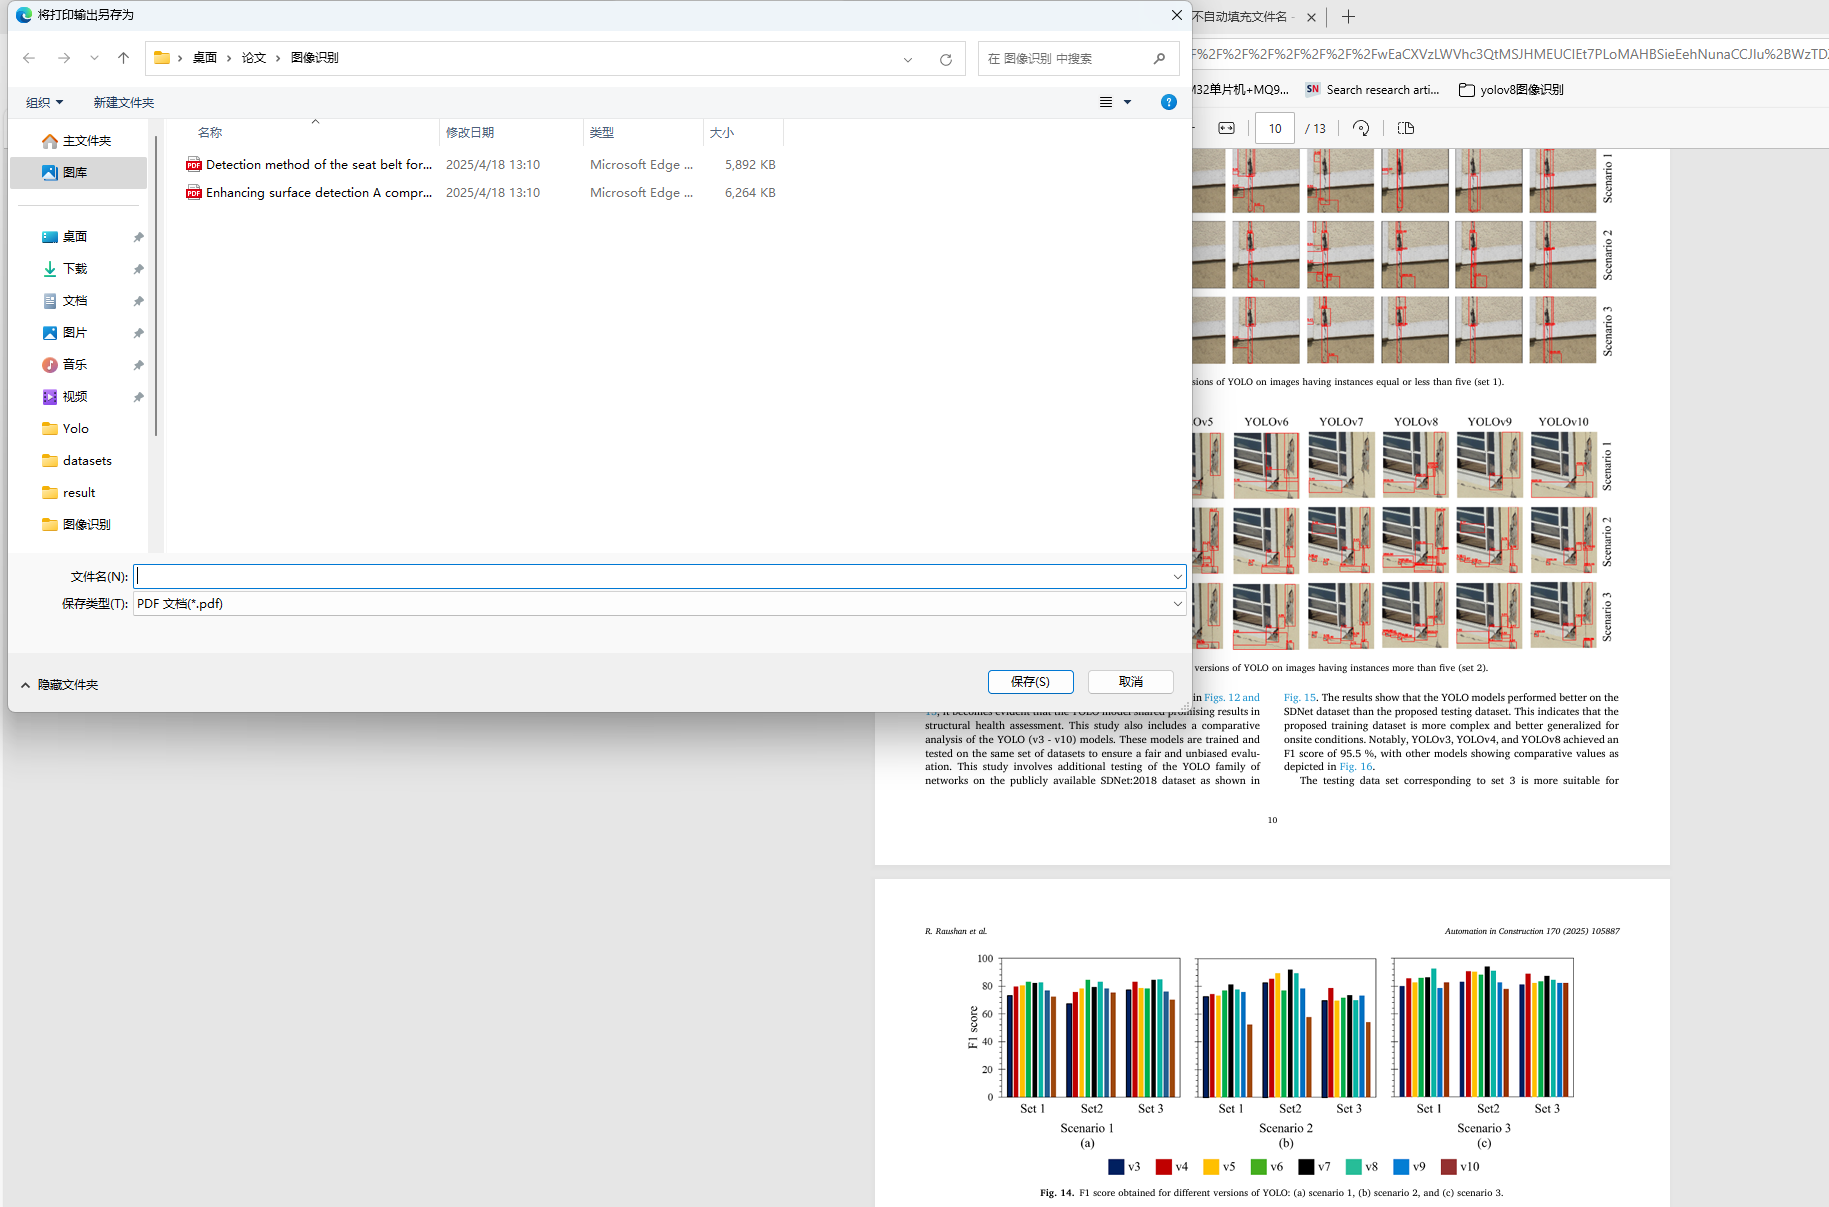Create a new folder with 新建文件夹
Image resolution: width=1829 pixels, height=1207 pixels.
[124, 102]
